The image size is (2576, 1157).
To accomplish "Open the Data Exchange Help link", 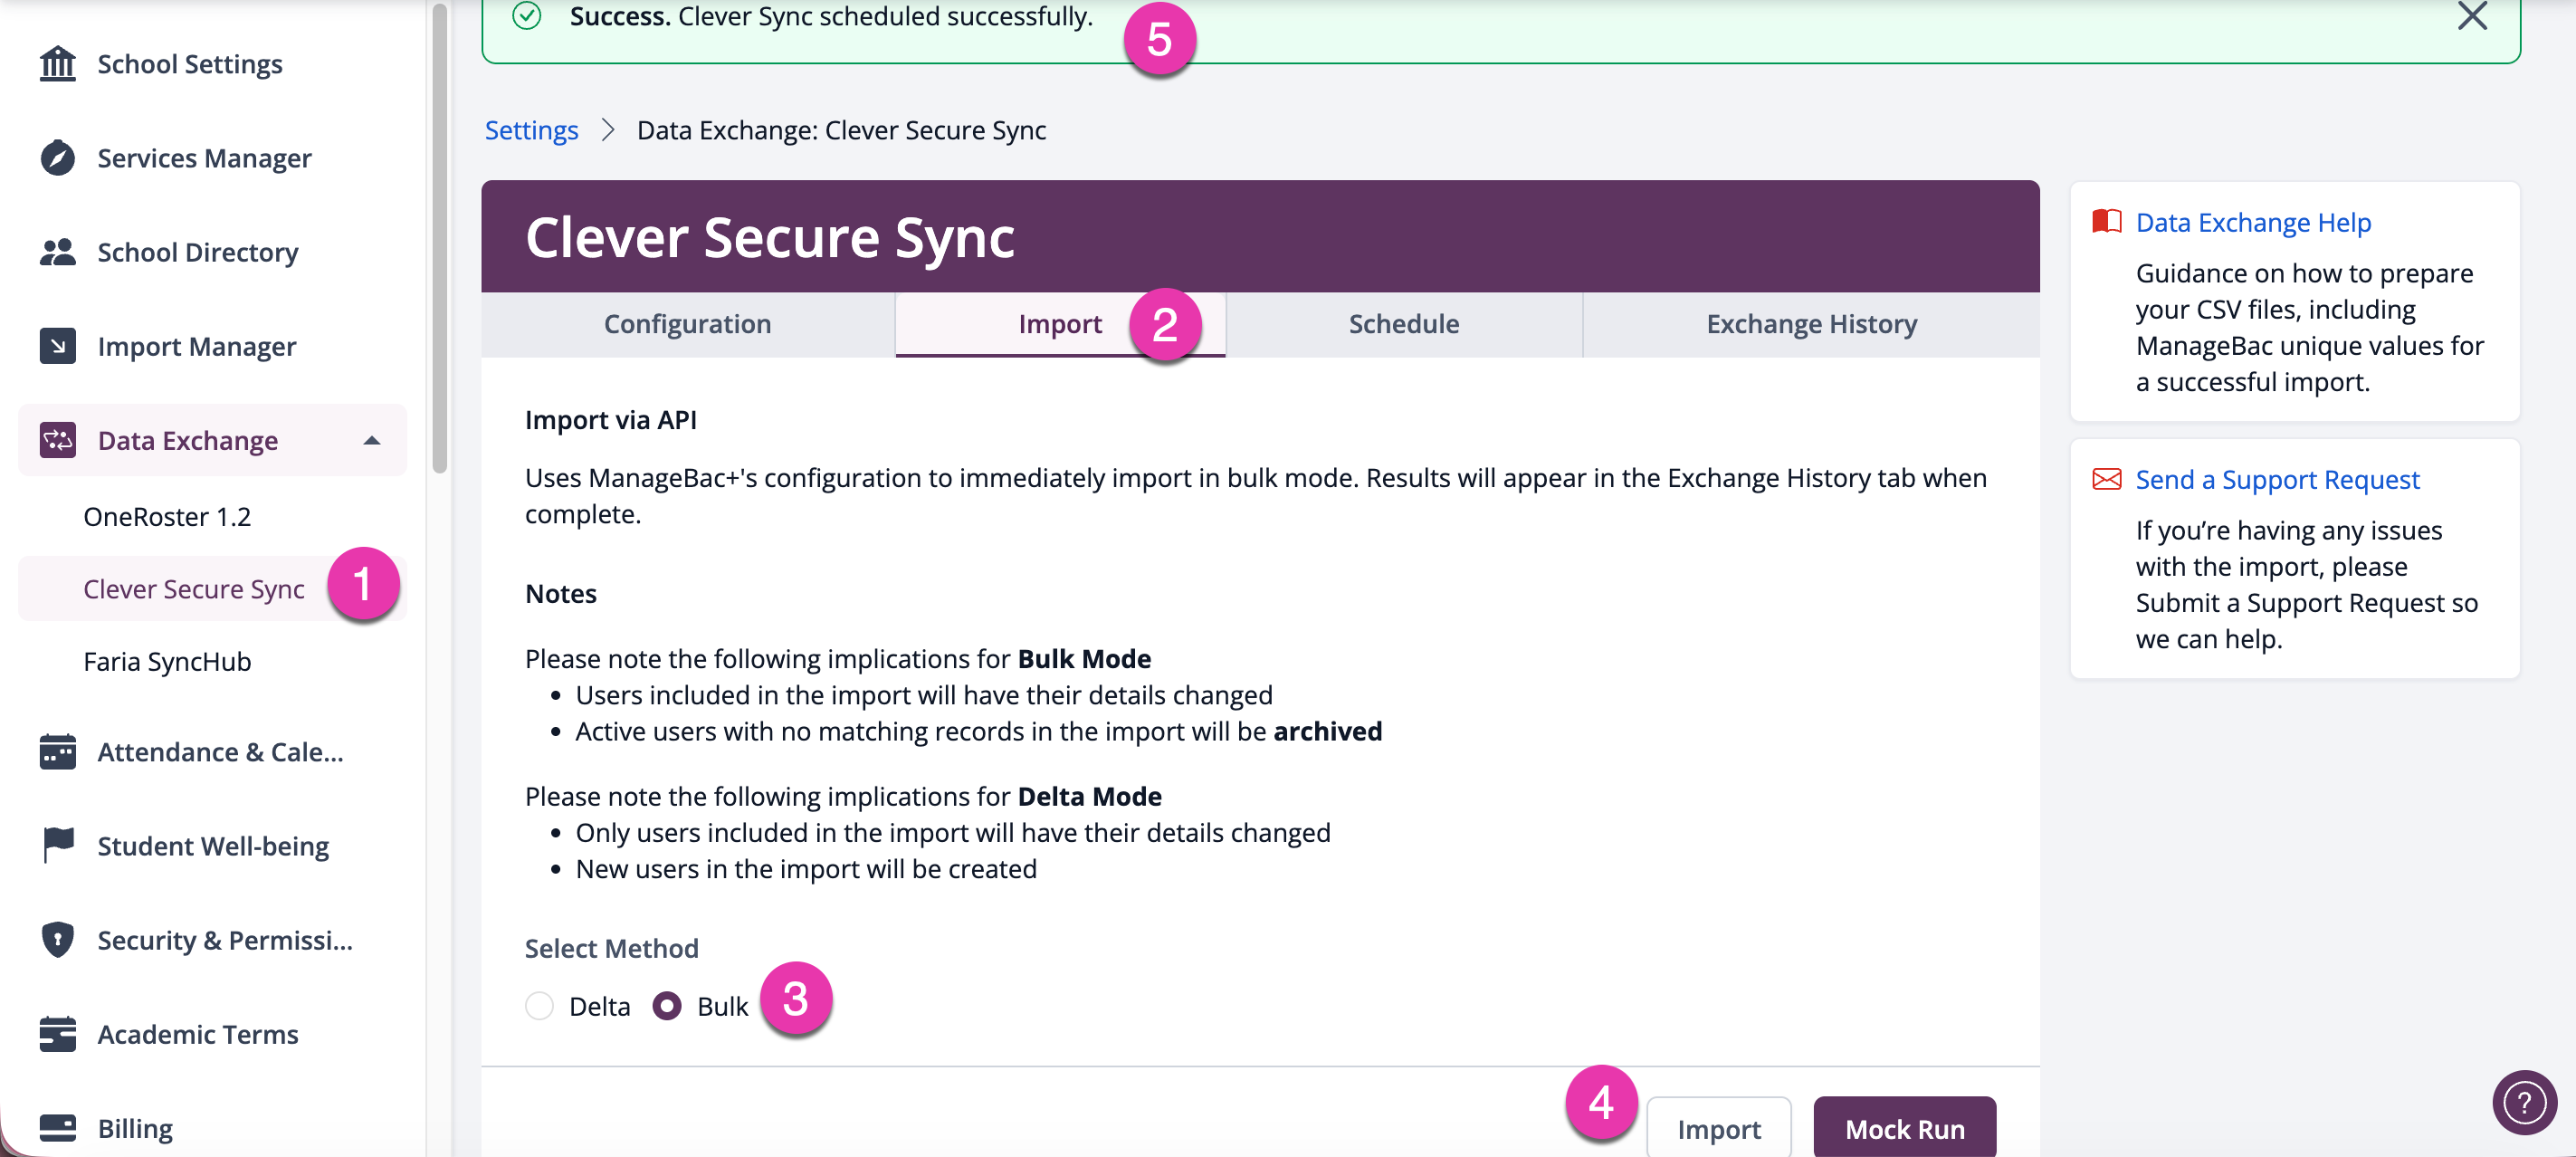I will click(x=2253, y=222).
